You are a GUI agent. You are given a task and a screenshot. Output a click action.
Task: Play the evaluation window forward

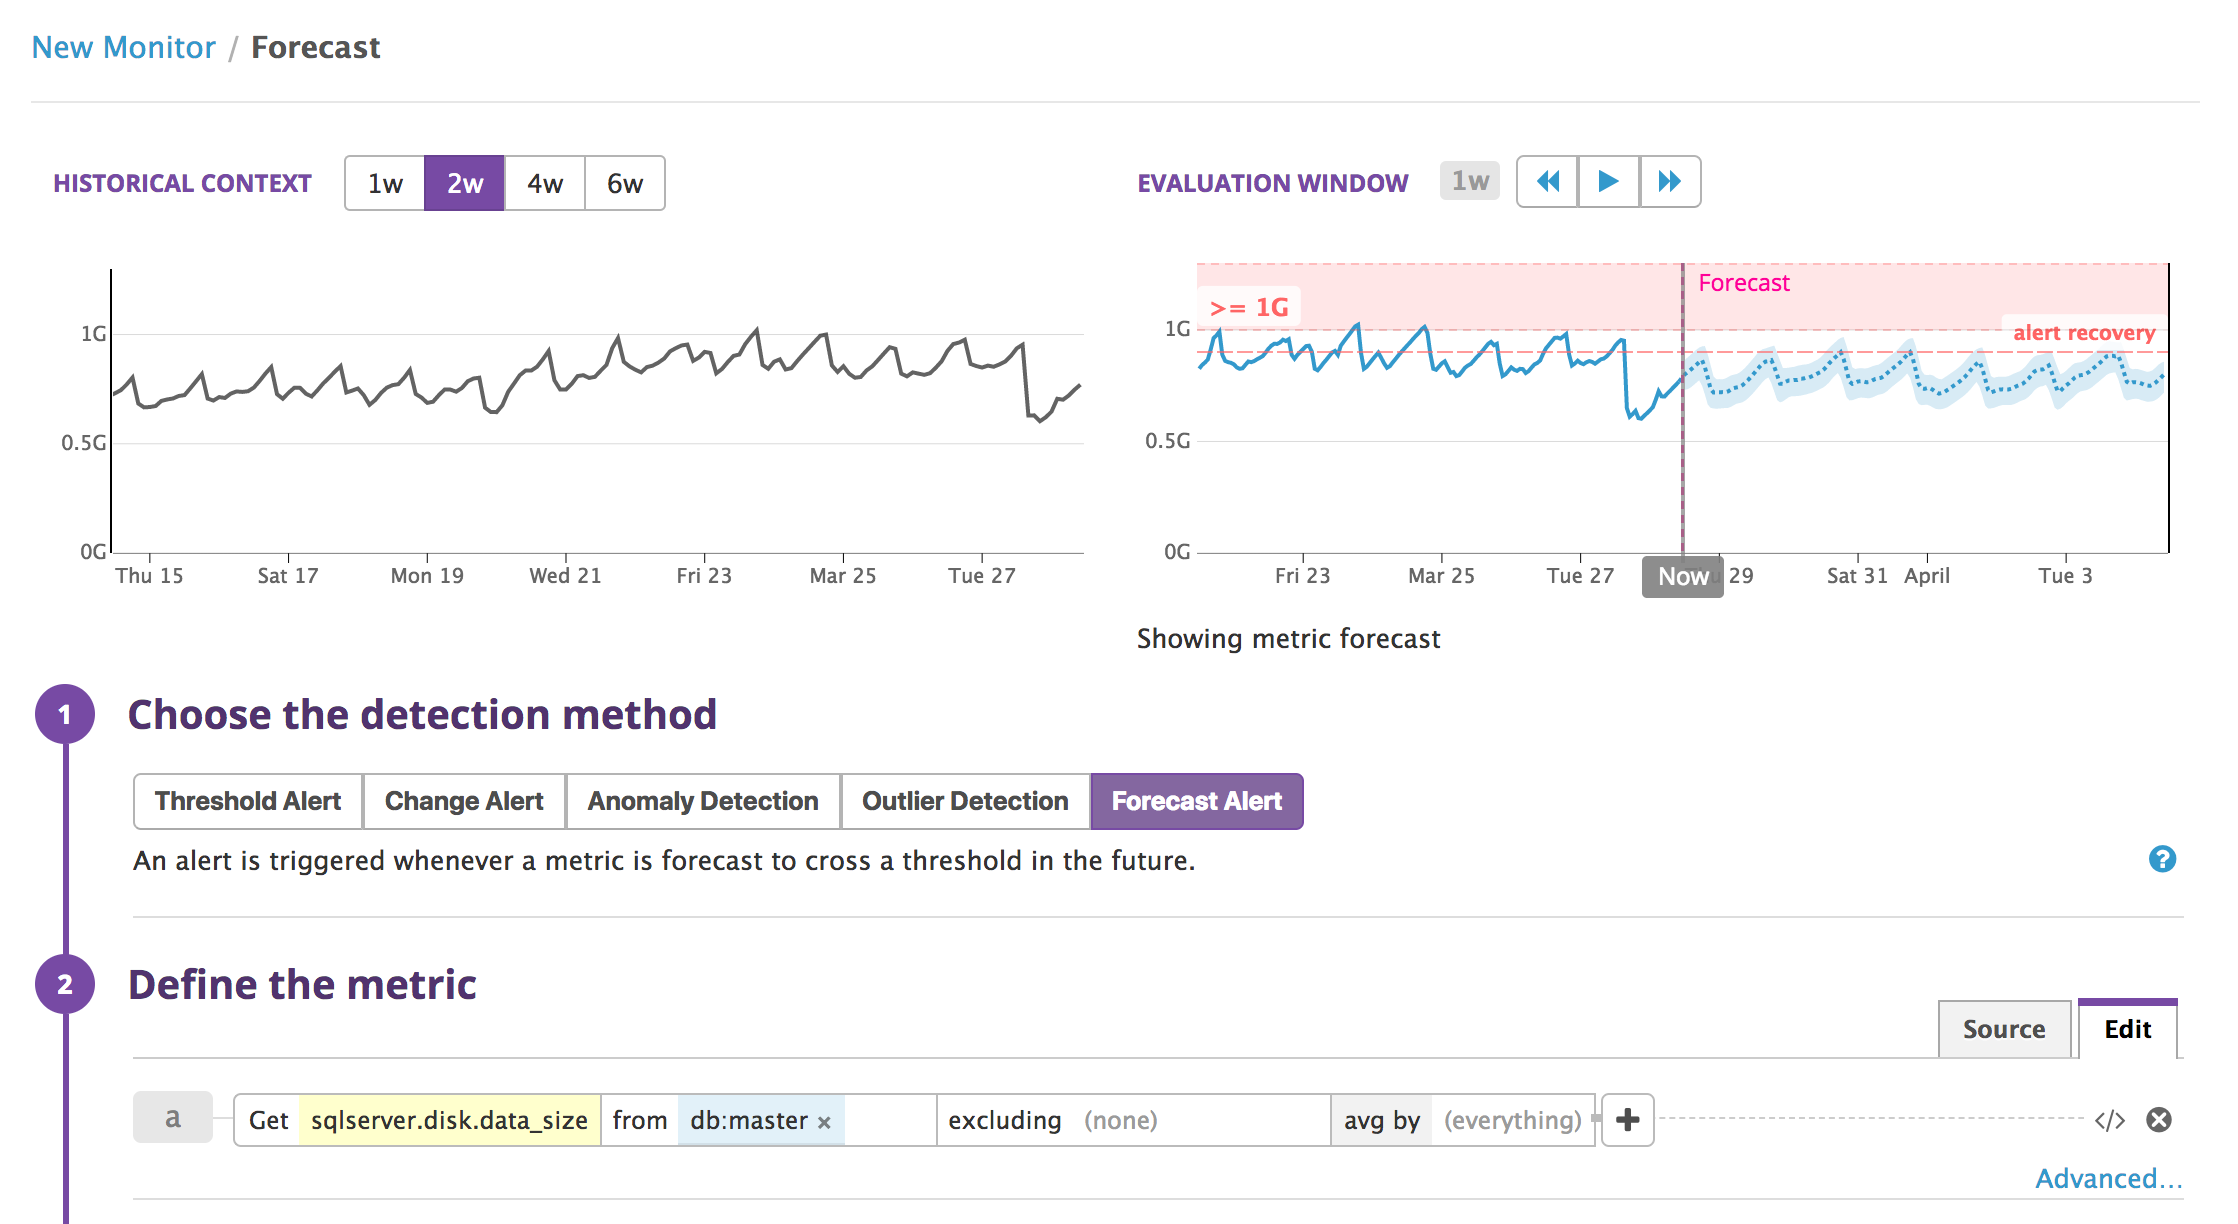click(x=1608, y=181)
